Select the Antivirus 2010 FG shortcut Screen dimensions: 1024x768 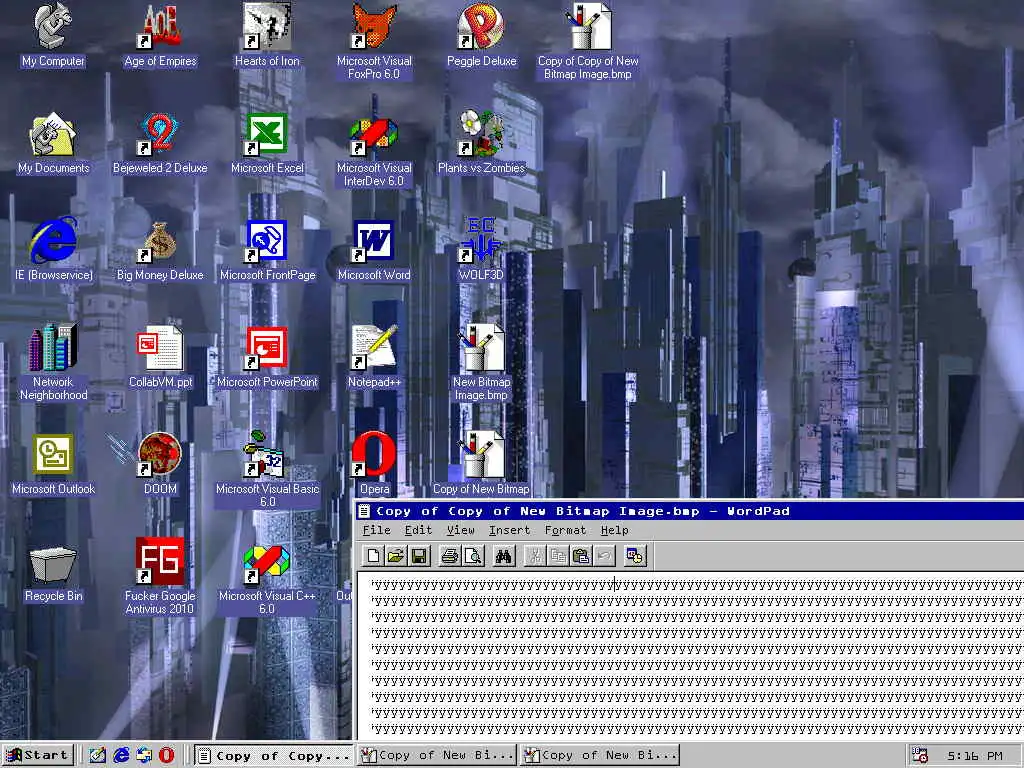click(160, 577)
